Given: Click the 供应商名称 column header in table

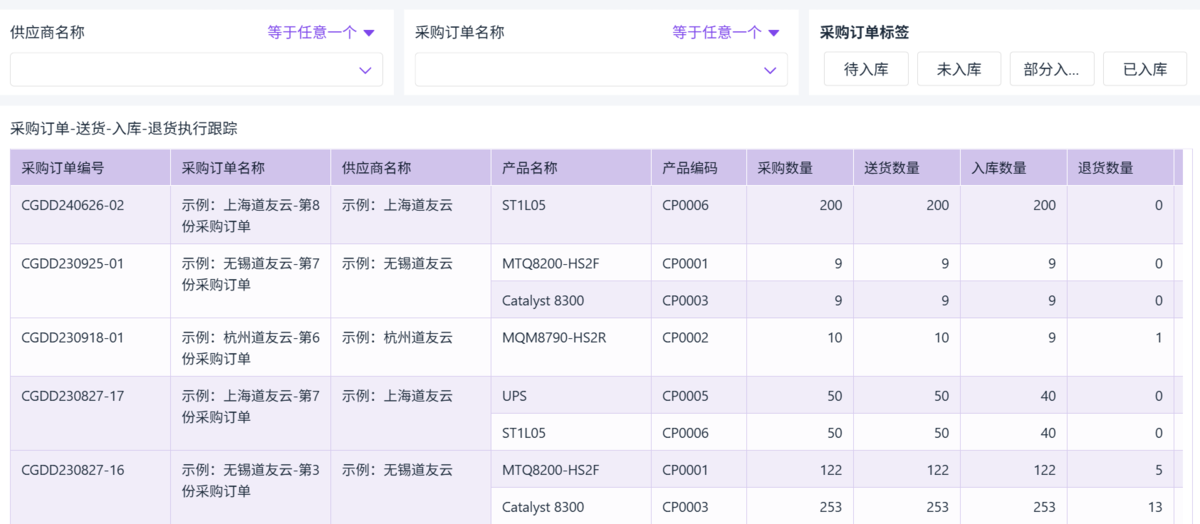Looking at the screenshot, I should pyautogui.click(x=410, y=168).
